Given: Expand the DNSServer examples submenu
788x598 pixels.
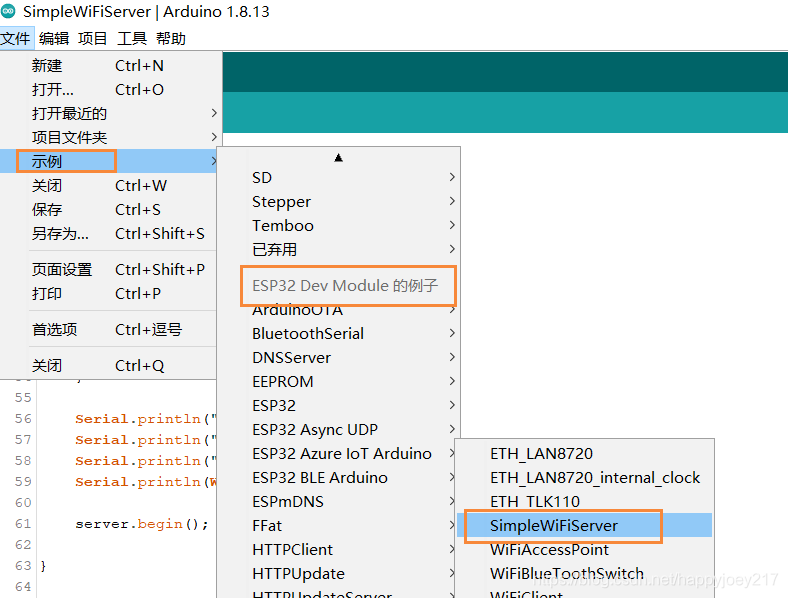Looking at the screenshot, I should pyautogui.click(x=339, y=358).
